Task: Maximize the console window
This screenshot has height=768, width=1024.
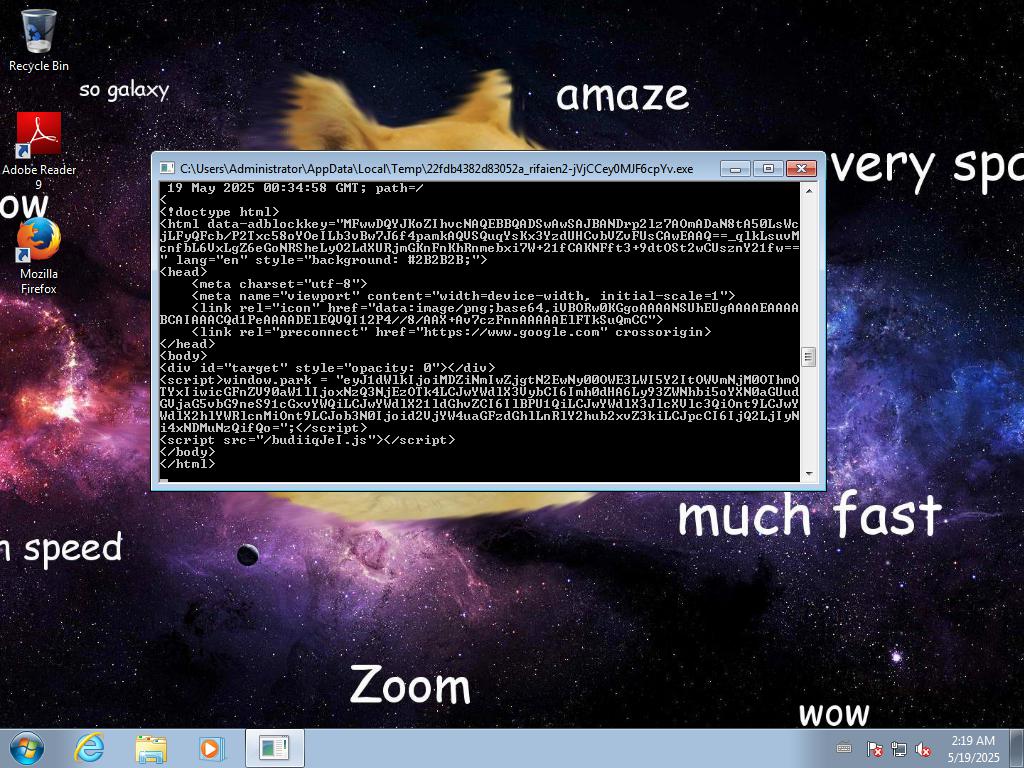Action: [768, 168]
